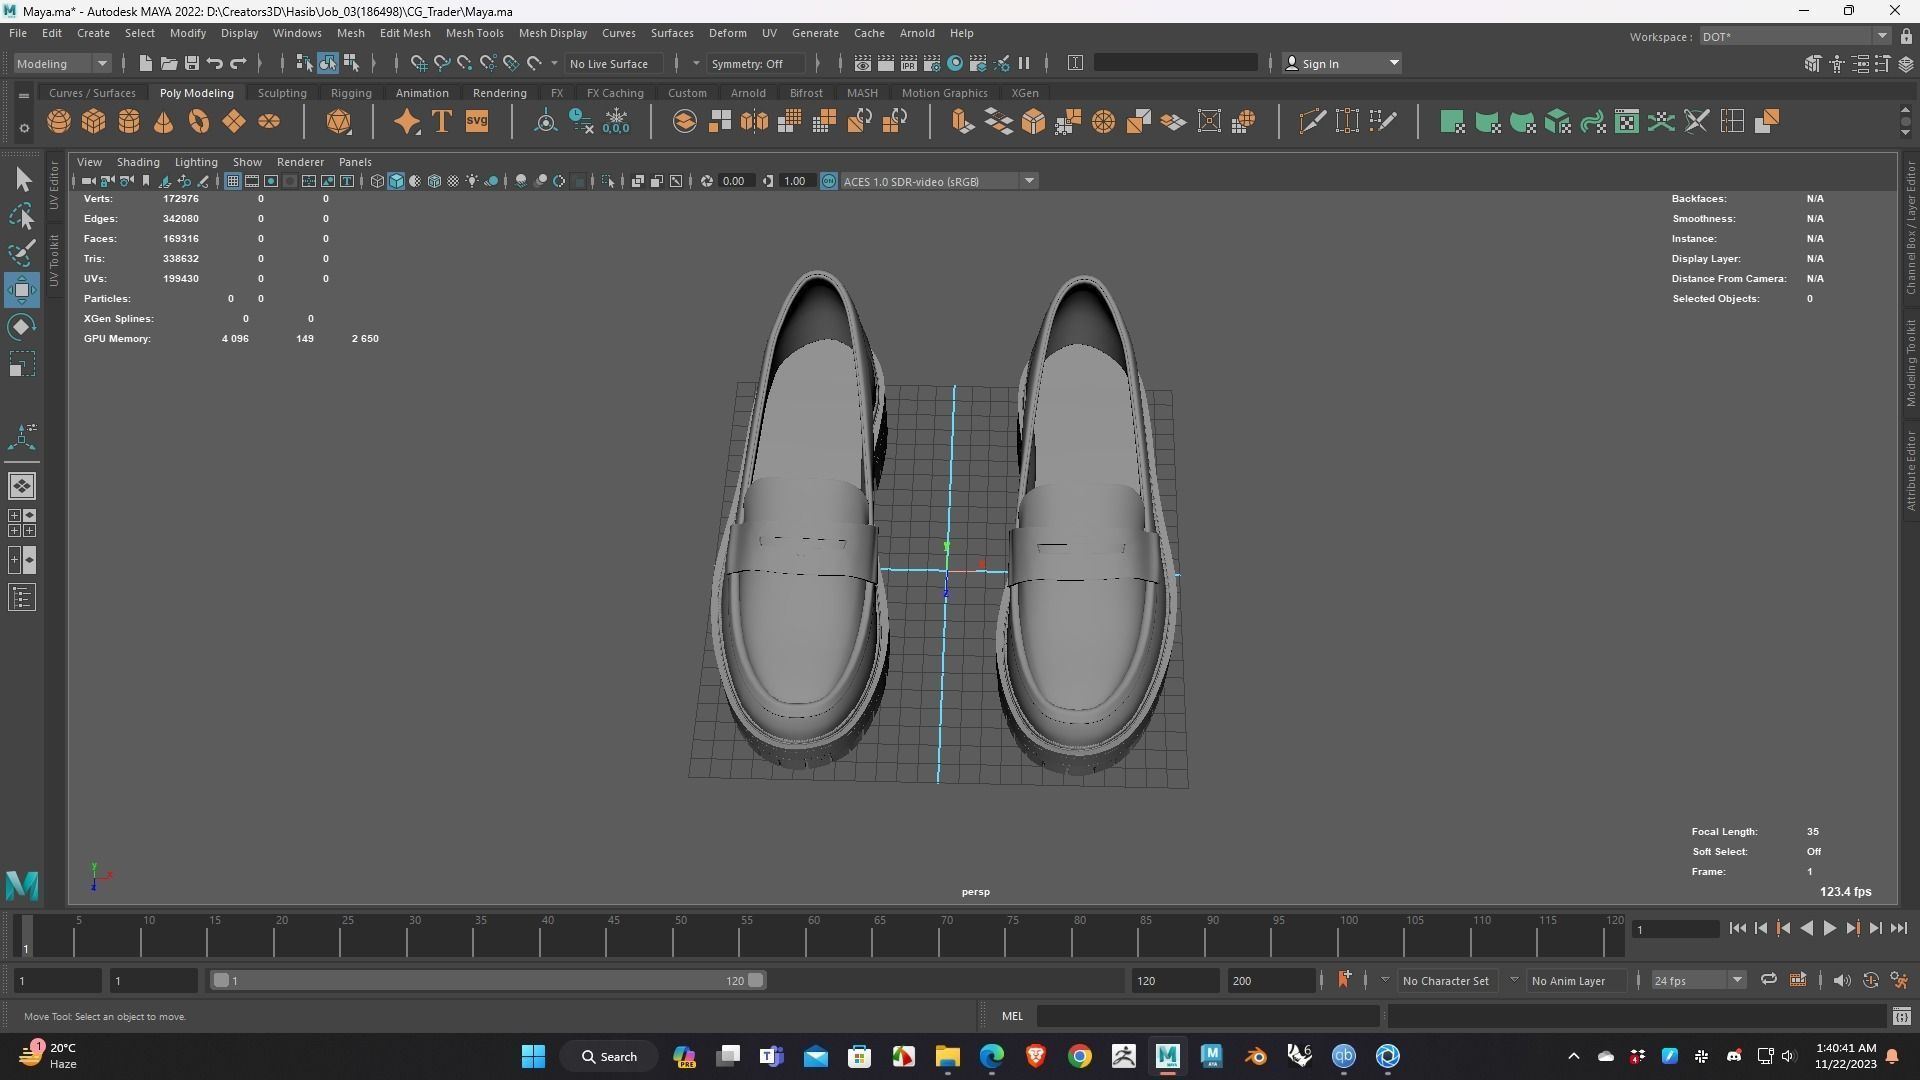Open a scene with the folder icon
The height and width of the screenshot is (1080, 1920).
click(169, 63)
